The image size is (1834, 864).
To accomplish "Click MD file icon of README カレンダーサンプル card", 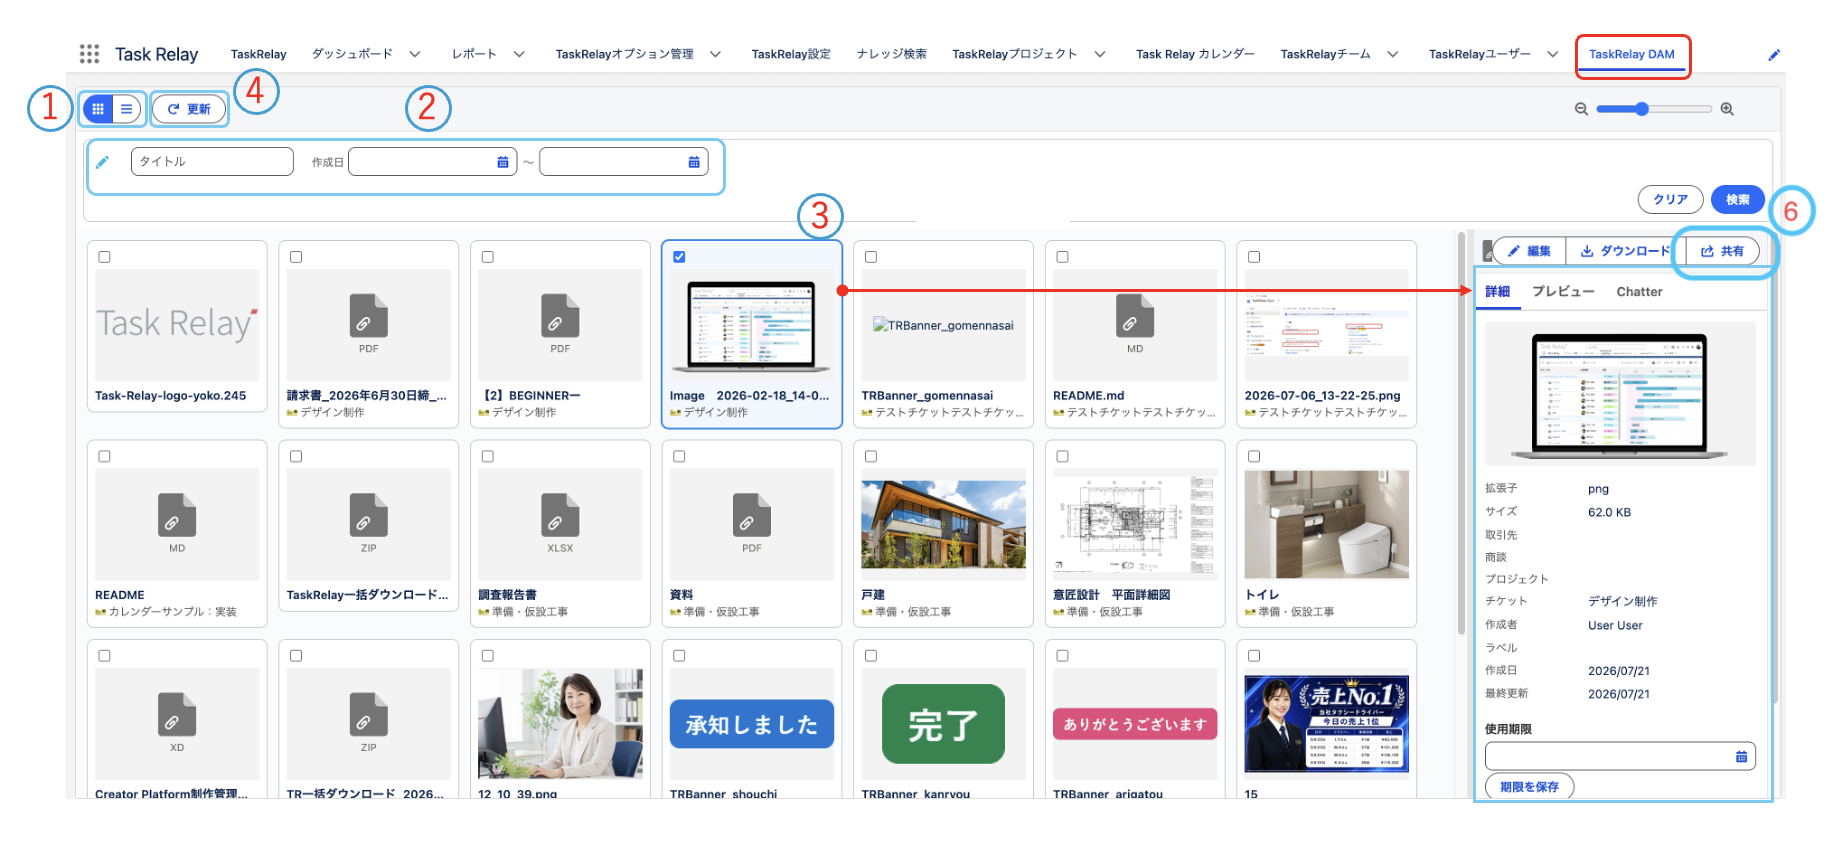I will point(177,515).
